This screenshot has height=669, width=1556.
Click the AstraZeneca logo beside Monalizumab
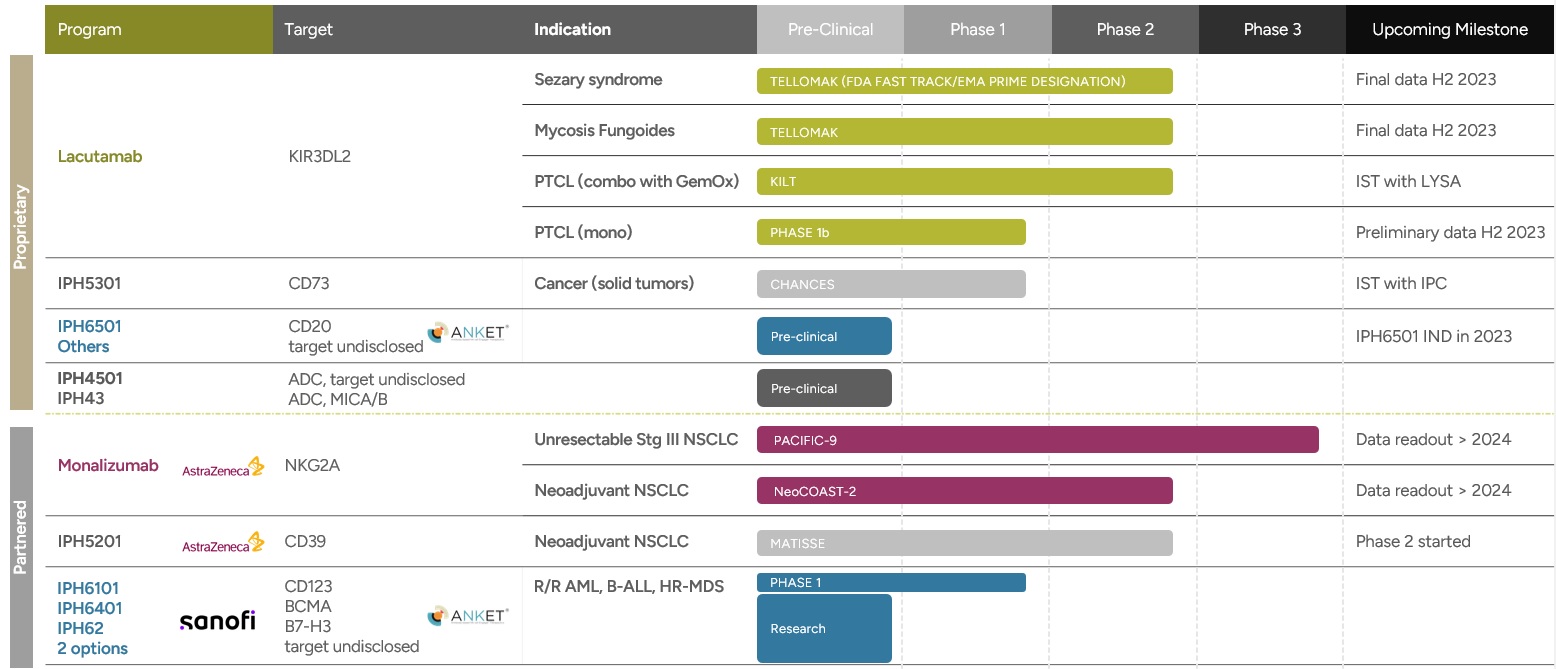click(x=223, y=467)
